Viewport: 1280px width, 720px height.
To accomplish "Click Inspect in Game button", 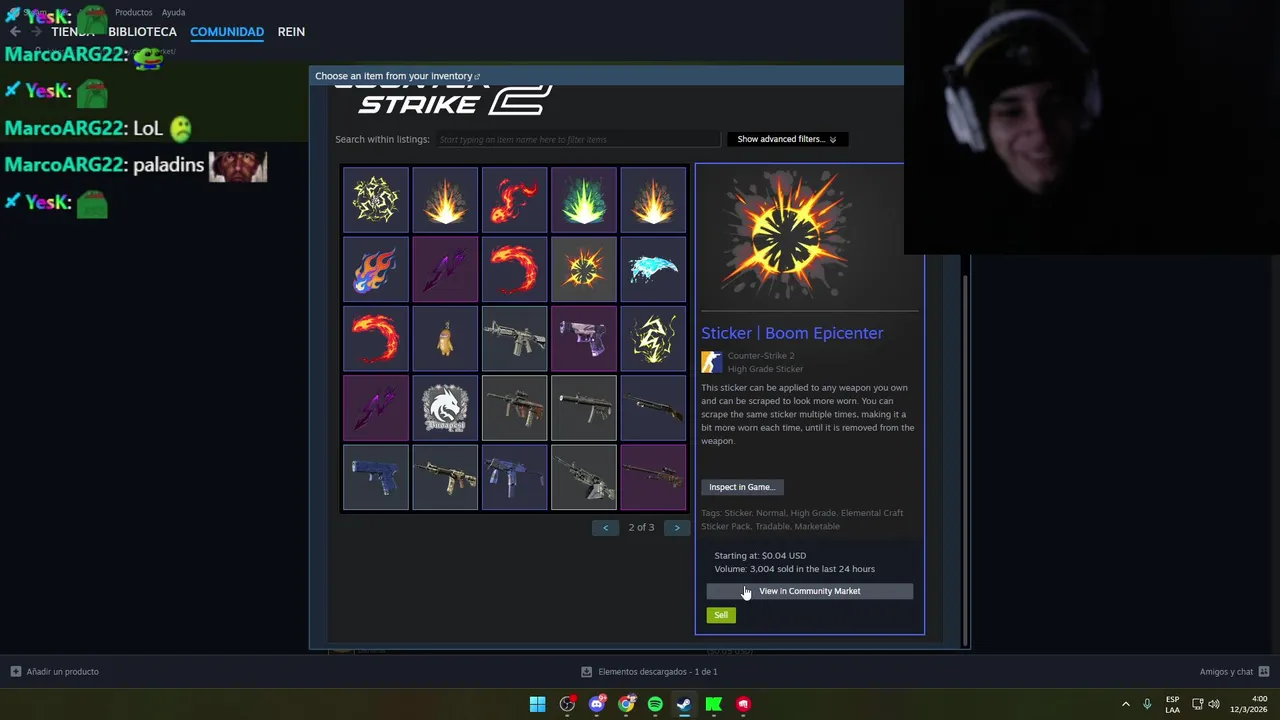I will click(742, 487).
